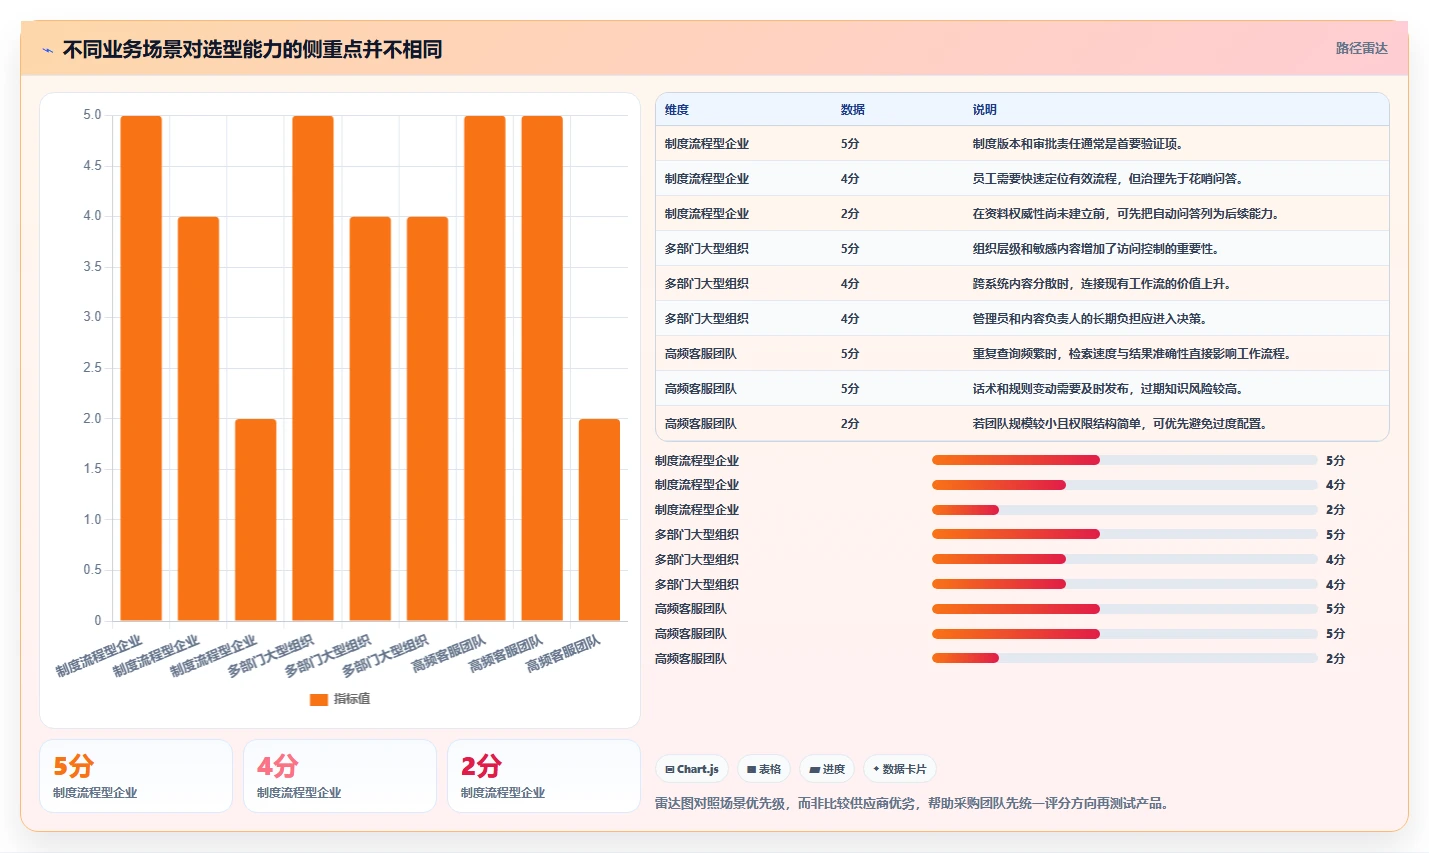Click the 制度流程型企业 5分 progress bar
This screenshot has height=853, width=1429.
[x=1124, y=460]
